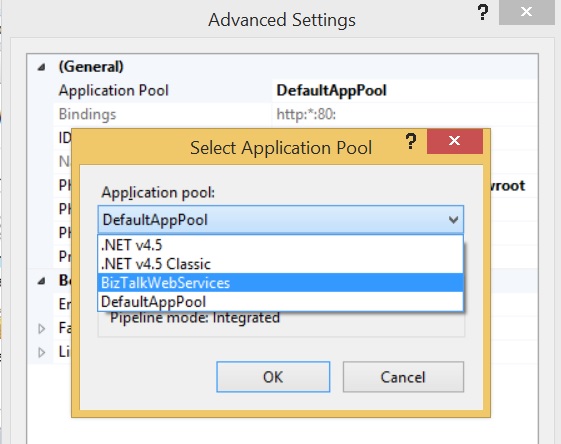Image resolution: width=561 pixels, height=444 pixels.
Task: Select DefaultAppPool in dropdown list
Action: pos(280,302)
